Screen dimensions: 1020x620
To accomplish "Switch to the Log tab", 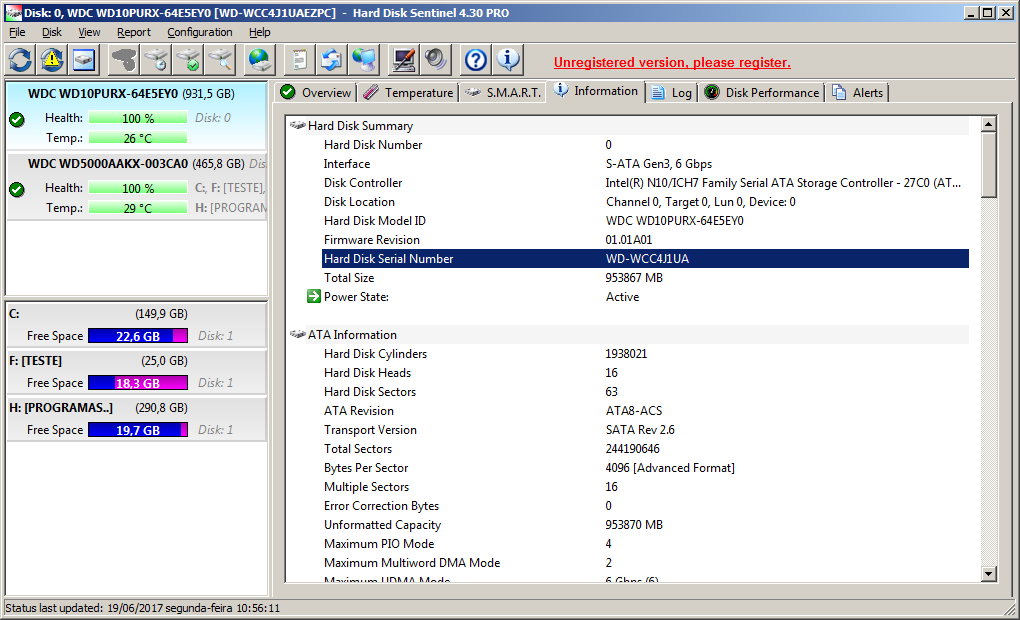I will tap(673, 92).
